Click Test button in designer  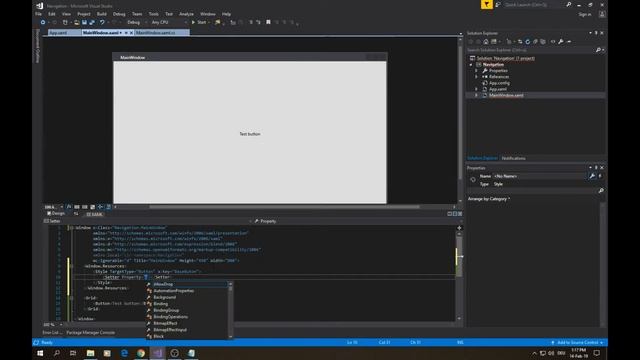[x=250, y=134]
